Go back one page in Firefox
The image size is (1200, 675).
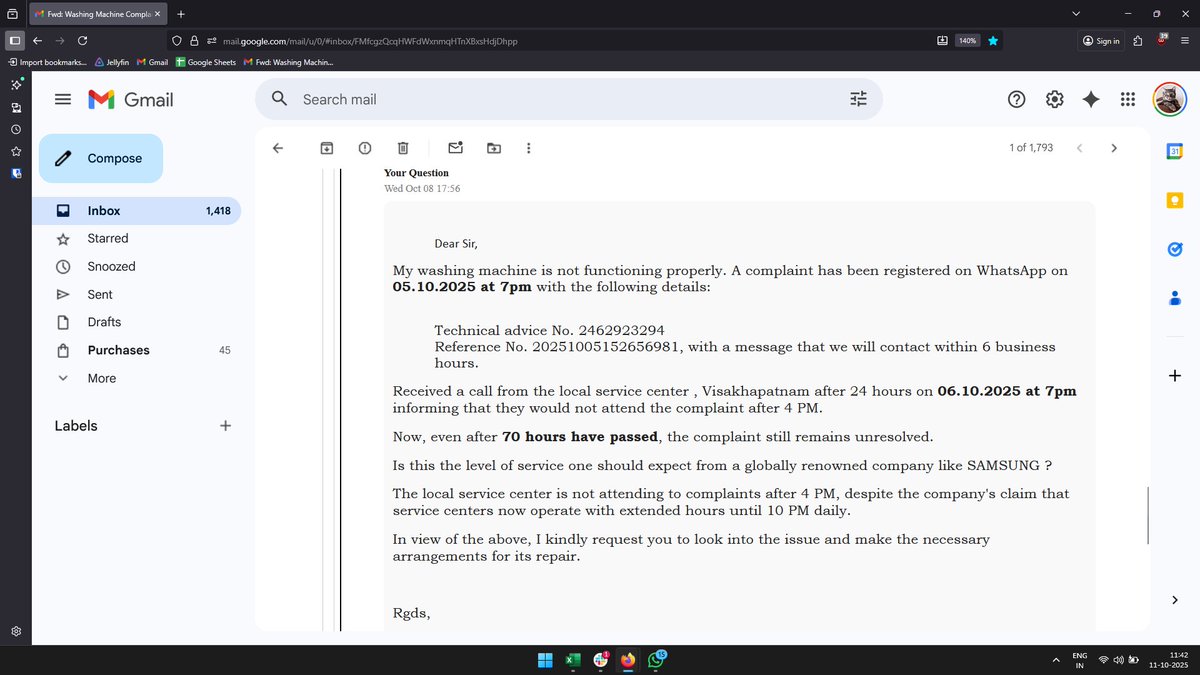[x=37, y=41]
